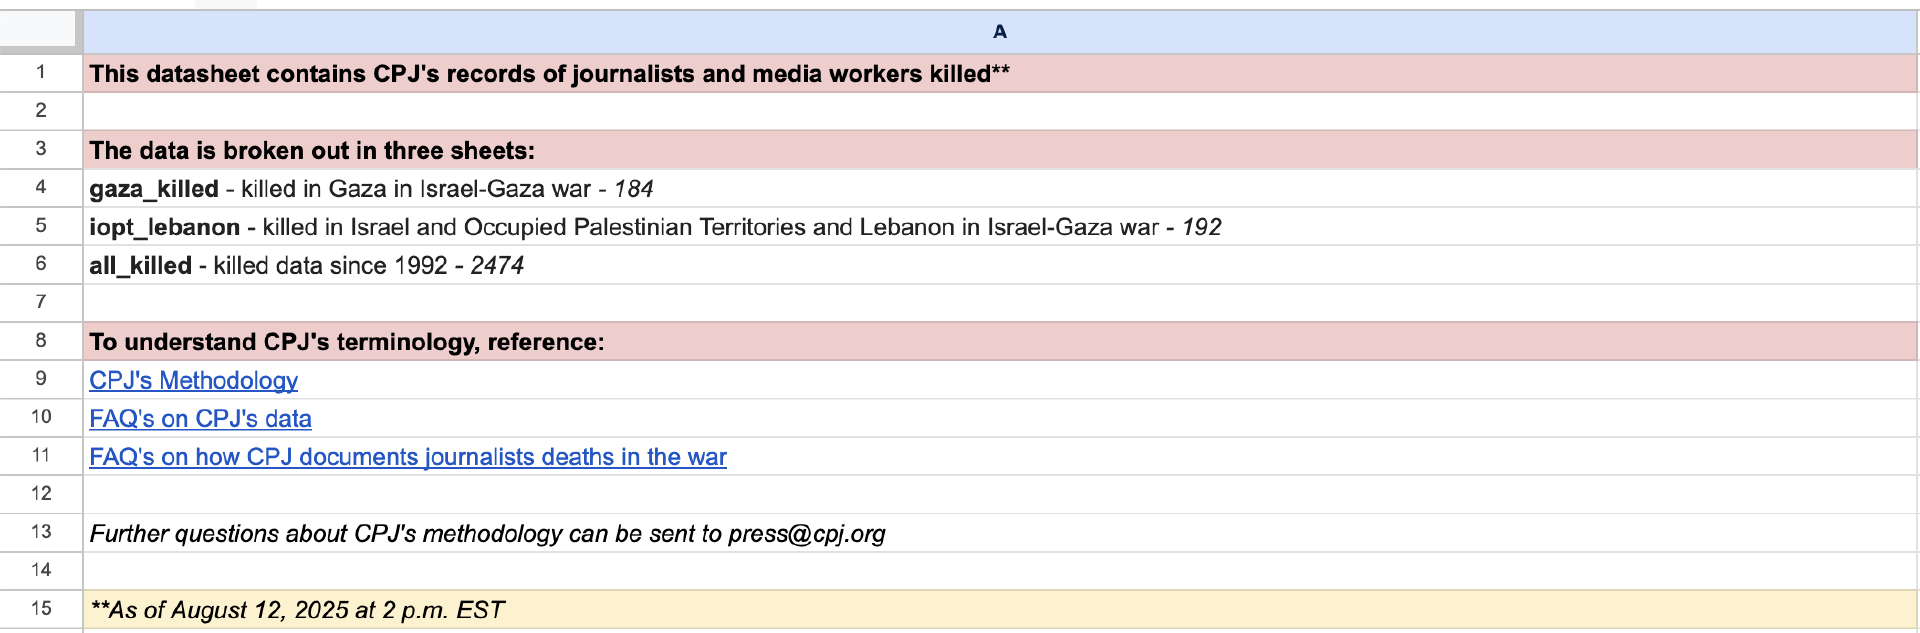Select row 15 header
The height and width of the screenshot is (633, 1920).
tap(41, 608)
